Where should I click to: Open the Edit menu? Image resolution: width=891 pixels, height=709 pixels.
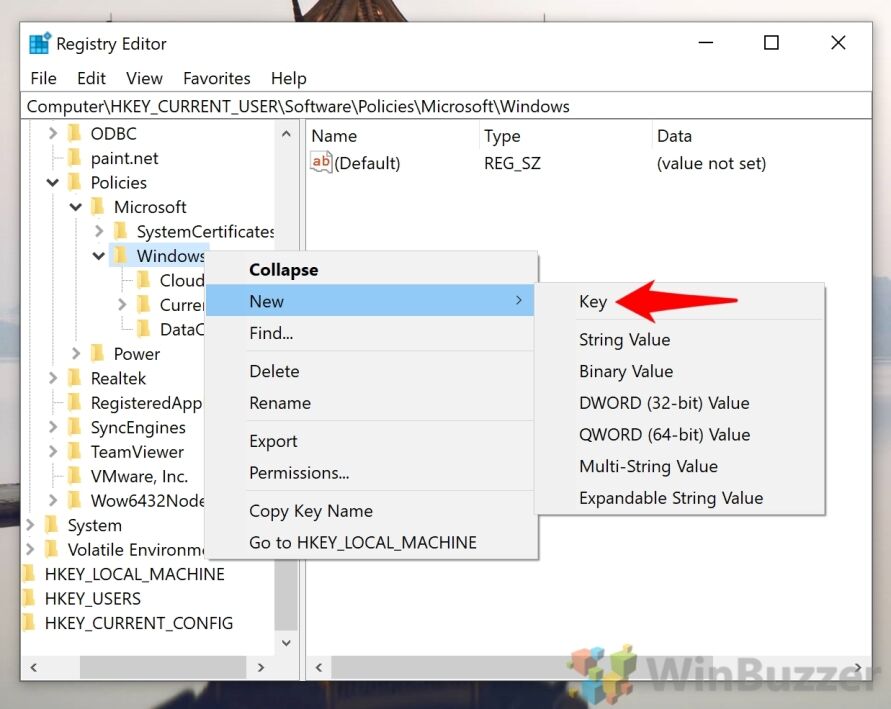91,78
